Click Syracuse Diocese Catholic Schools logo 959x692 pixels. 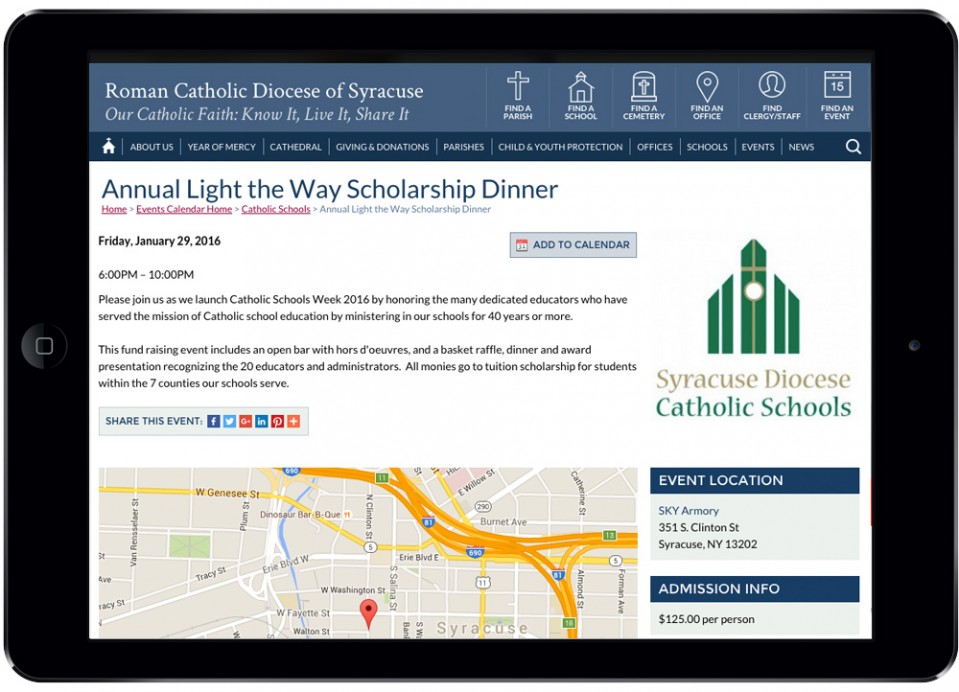point(754,329)
